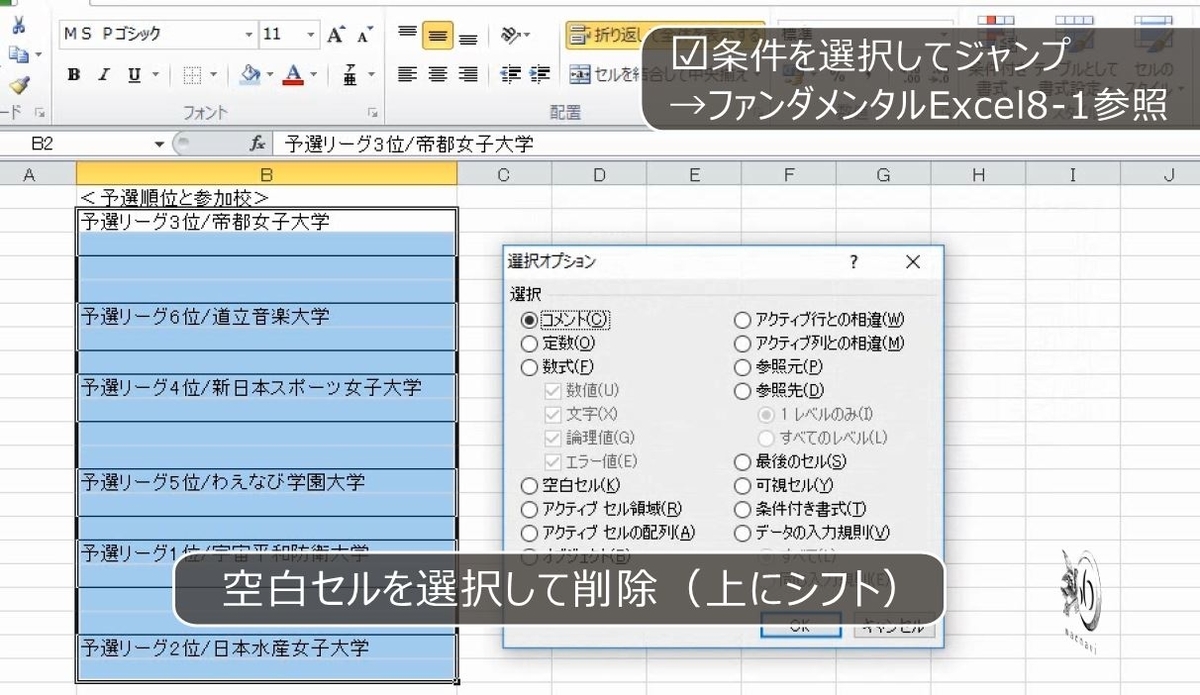1200x695 pixels.
Task: Toggle Bold formatting
Action: tap(74, 74)
